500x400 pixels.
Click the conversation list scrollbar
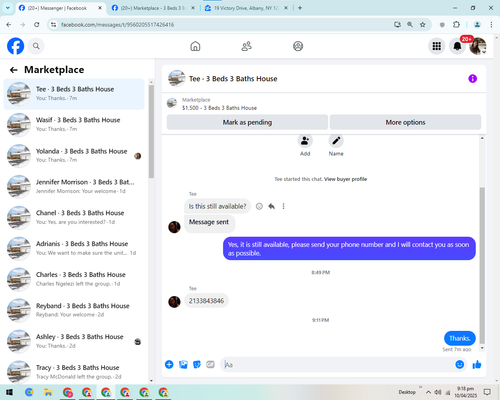click(x=151, y=132)
